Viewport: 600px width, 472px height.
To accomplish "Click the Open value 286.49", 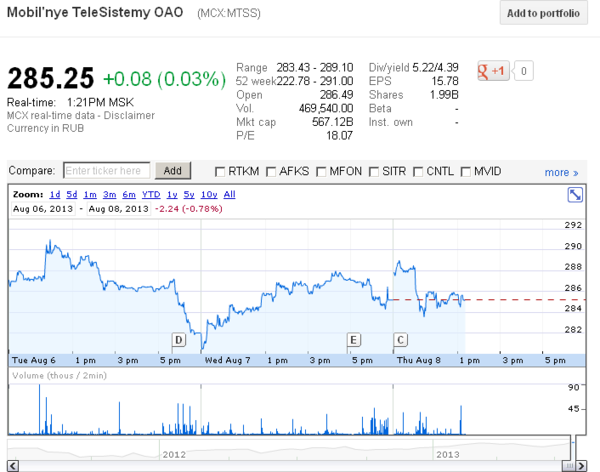I will point(336,95).
